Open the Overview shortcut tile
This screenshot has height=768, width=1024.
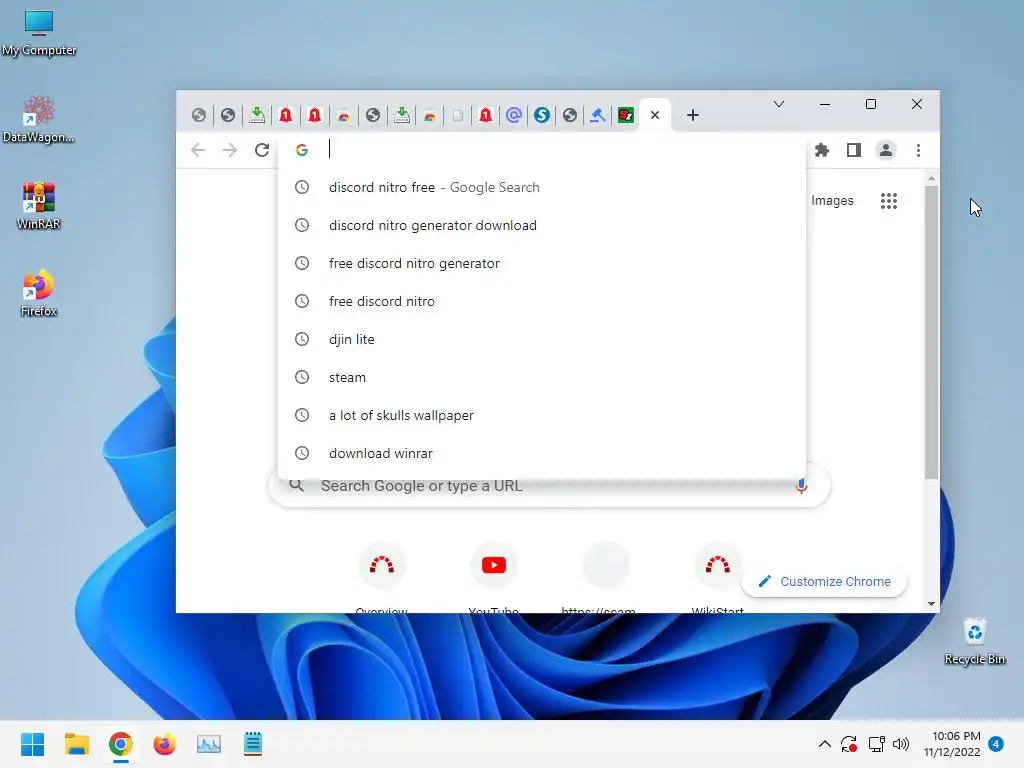382,576
